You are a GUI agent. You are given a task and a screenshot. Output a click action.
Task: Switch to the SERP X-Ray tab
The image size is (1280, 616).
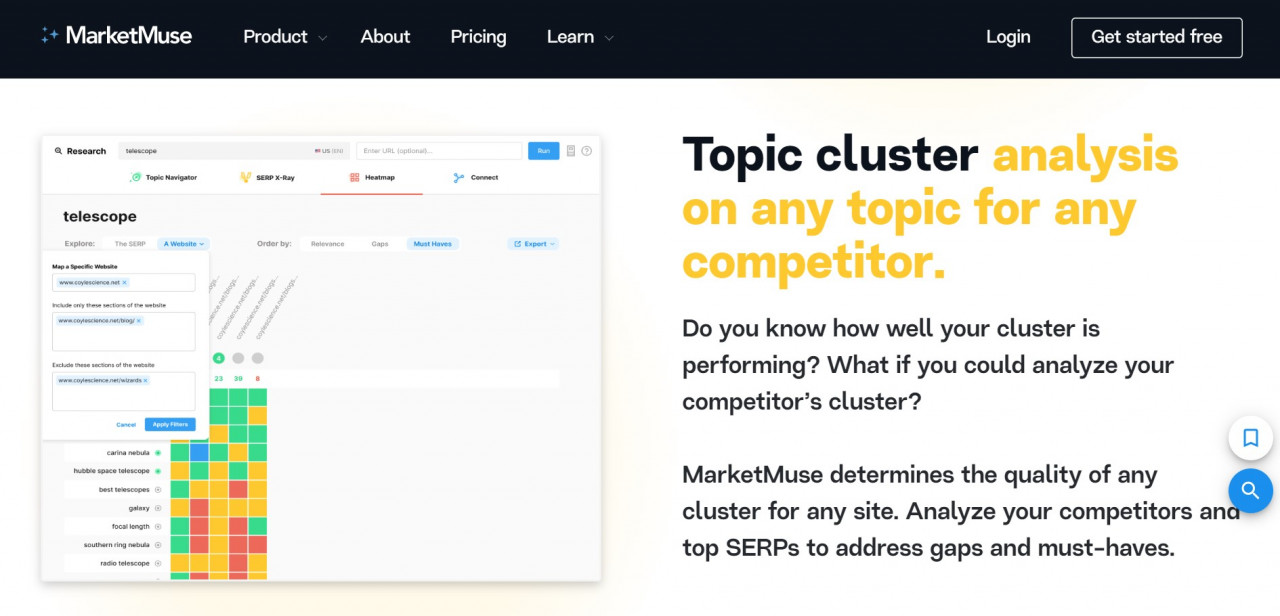[269, 177]
